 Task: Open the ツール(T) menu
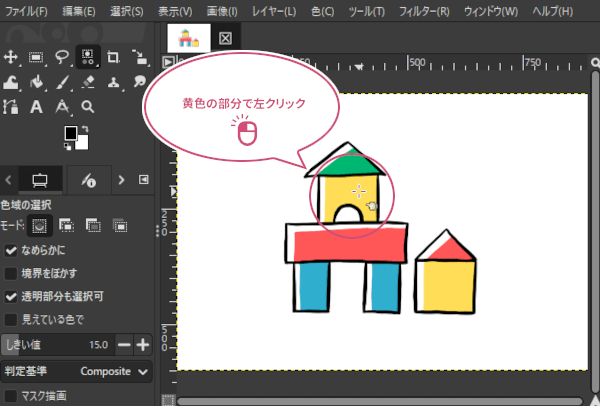(367, 11)
